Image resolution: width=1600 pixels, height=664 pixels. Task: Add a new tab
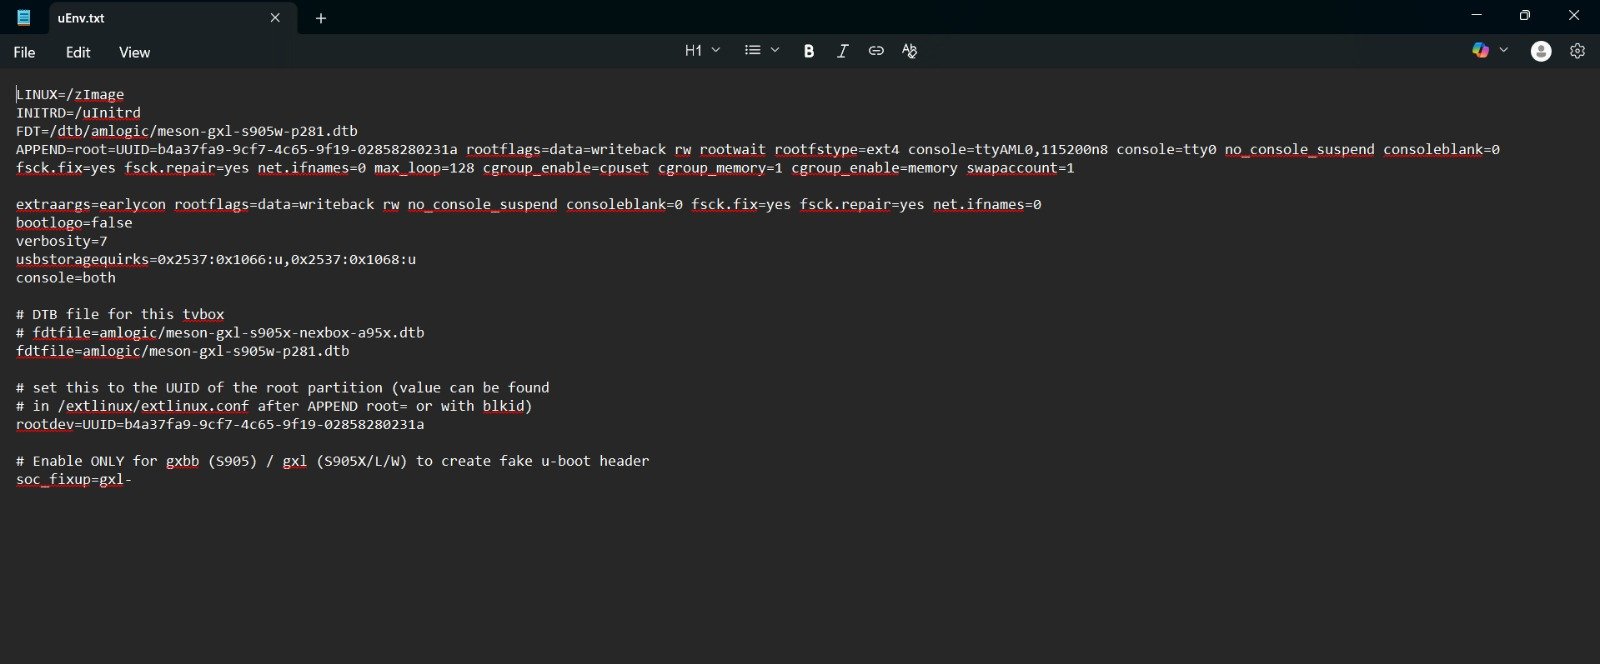click(321, 18)
